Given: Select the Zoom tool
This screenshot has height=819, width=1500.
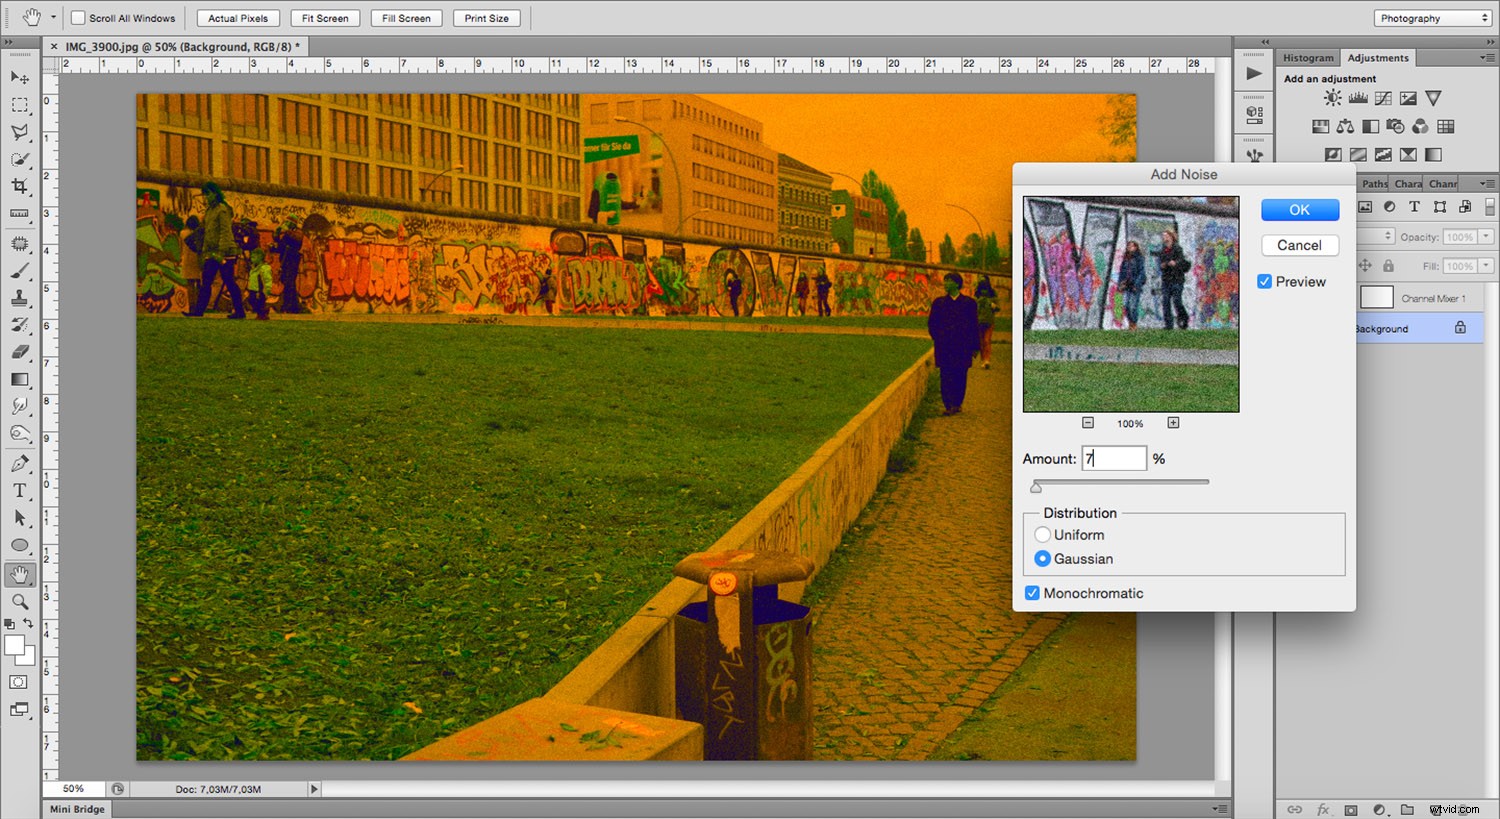Looking at the screenshot, I should (x=20, y=601).
